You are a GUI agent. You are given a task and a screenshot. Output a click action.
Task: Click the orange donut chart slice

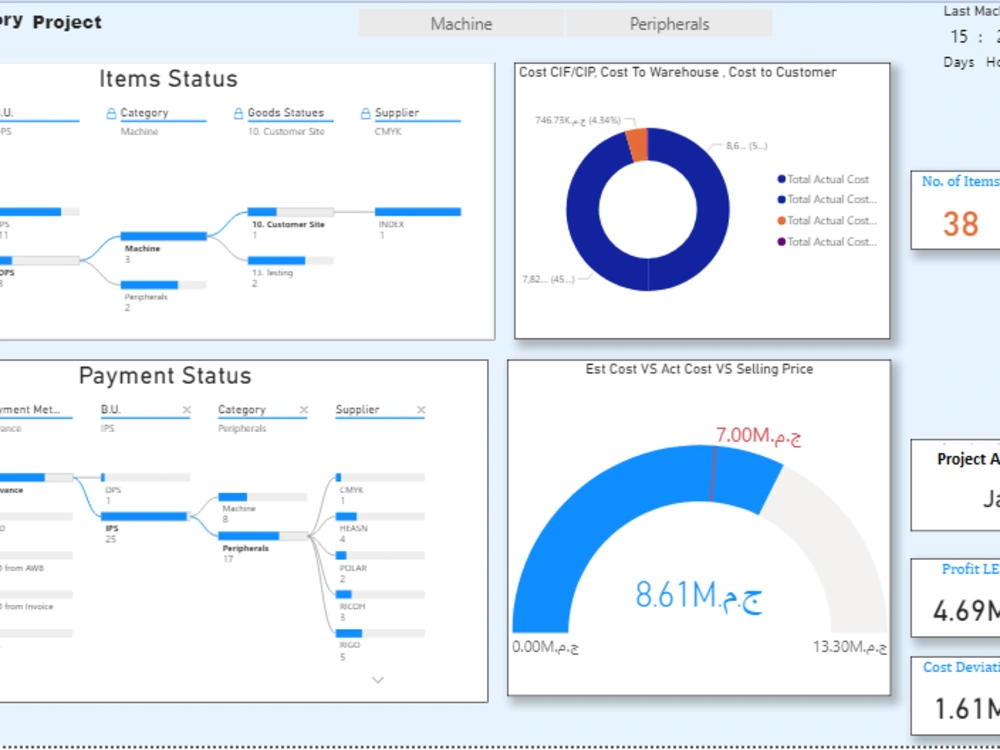[x=637, y=144]
